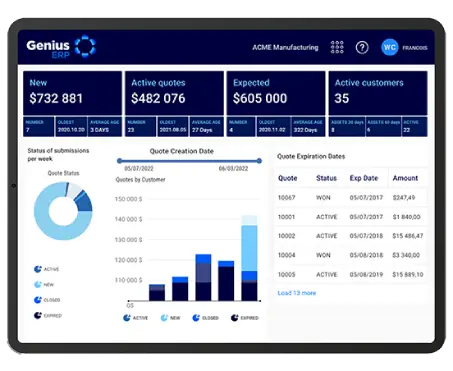Select ACME Manufacturing company name

tap(285, 47)
